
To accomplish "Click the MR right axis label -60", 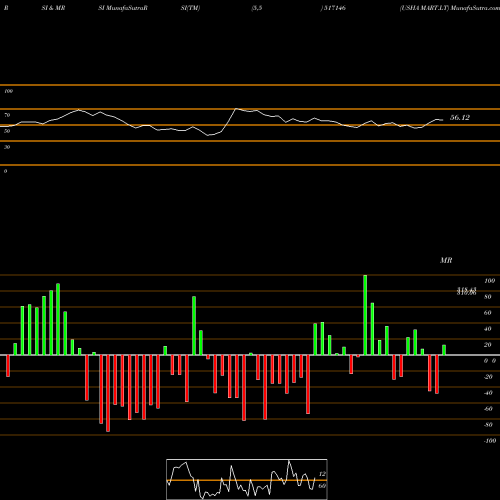I will [488, 409].
